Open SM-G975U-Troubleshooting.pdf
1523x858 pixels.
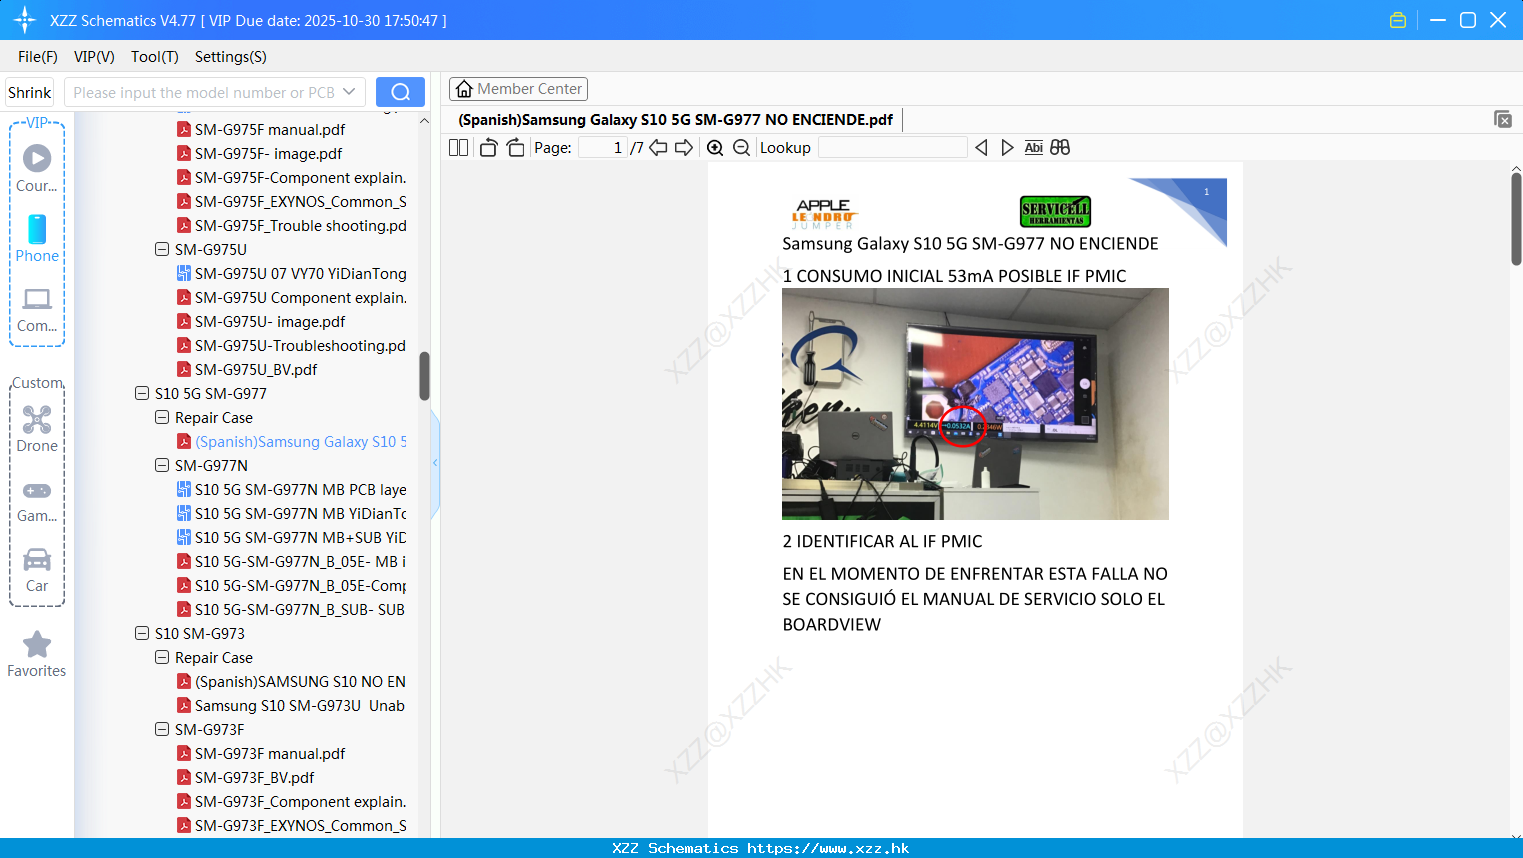click(x=292, y=346)
